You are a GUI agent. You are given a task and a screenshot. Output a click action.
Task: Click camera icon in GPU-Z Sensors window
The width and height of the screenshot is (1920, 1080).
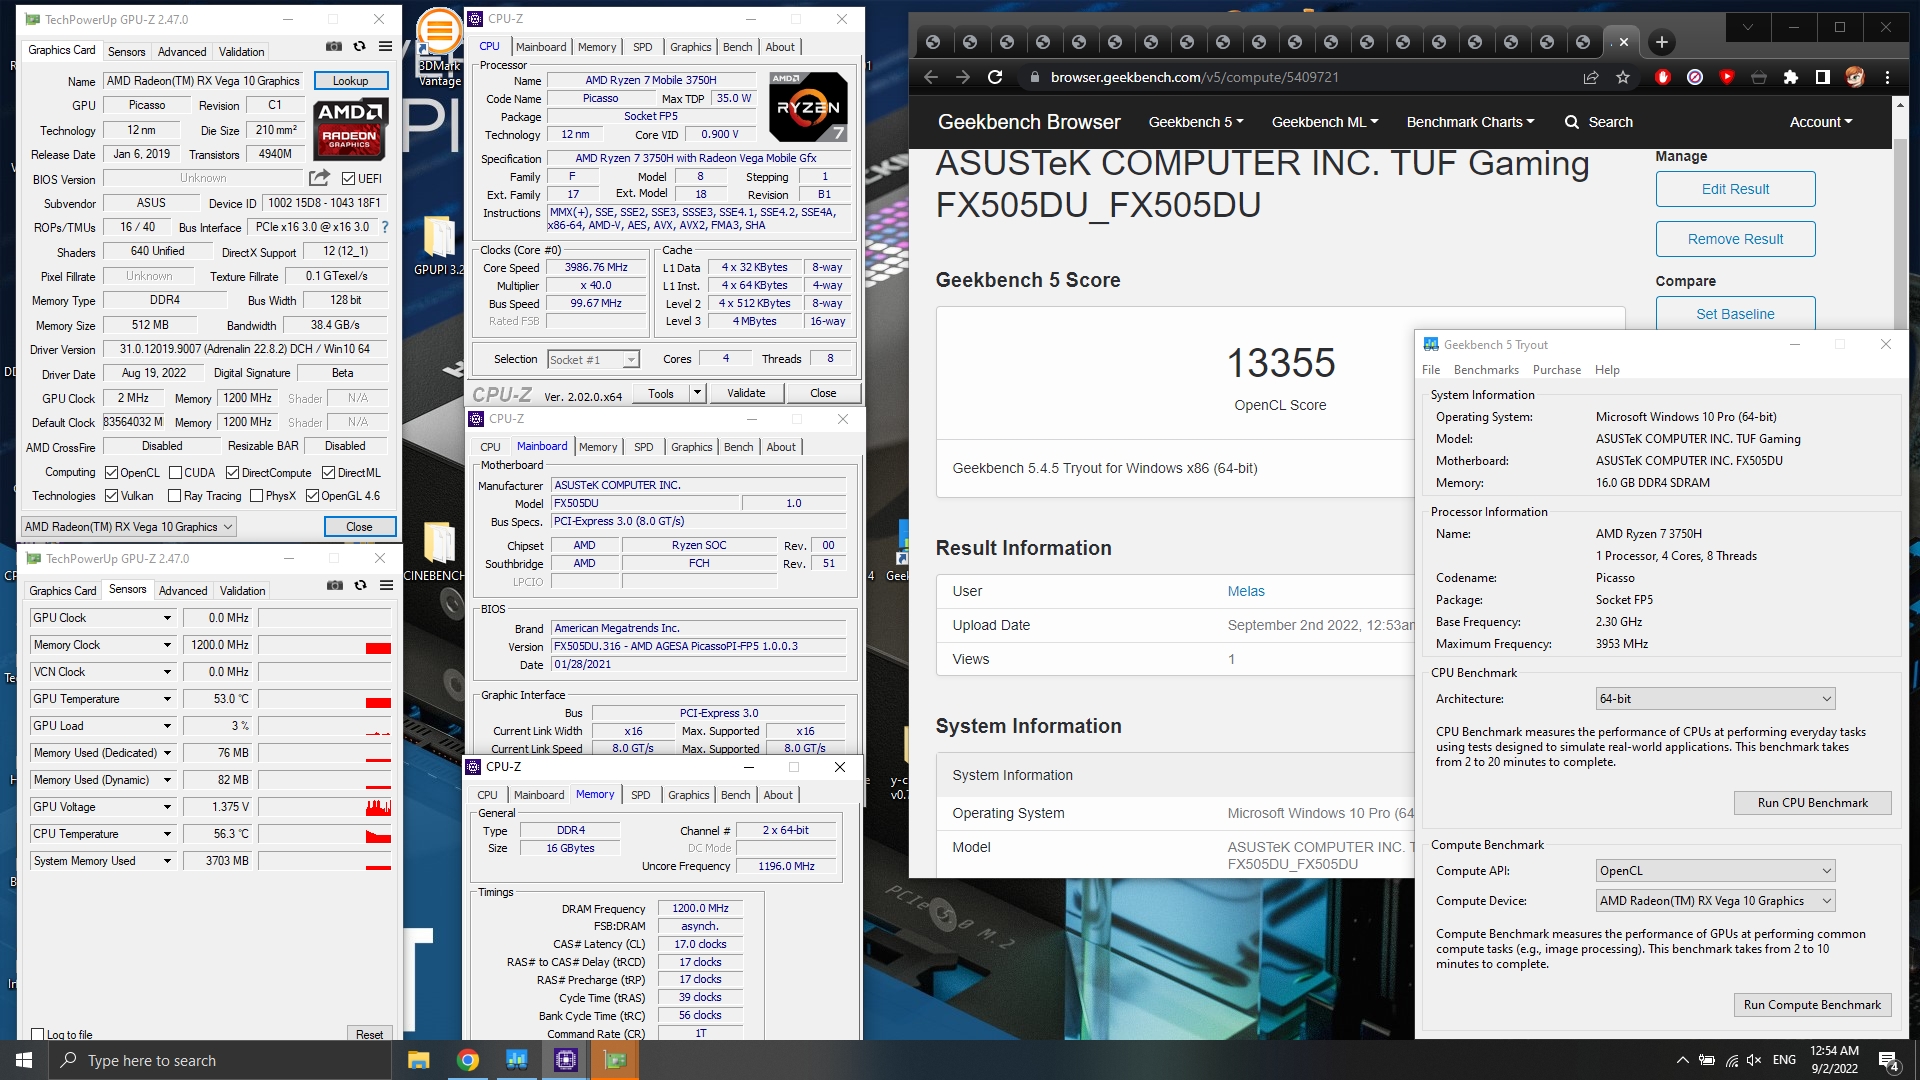tap(335, 586)
